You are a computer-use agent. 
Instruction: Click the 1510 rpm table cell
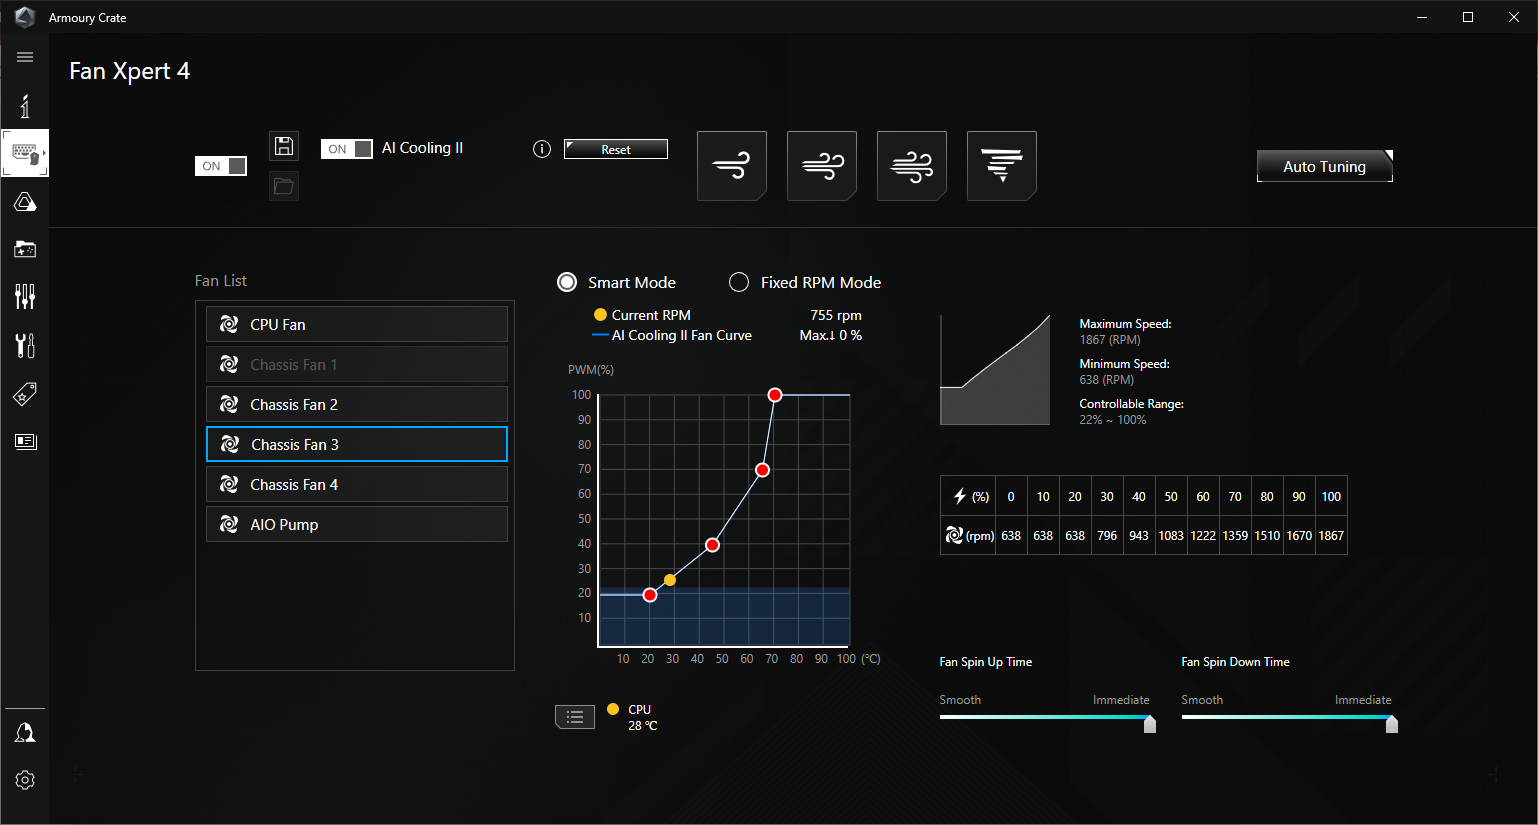pyautogui.click(x=1267, y=536)
